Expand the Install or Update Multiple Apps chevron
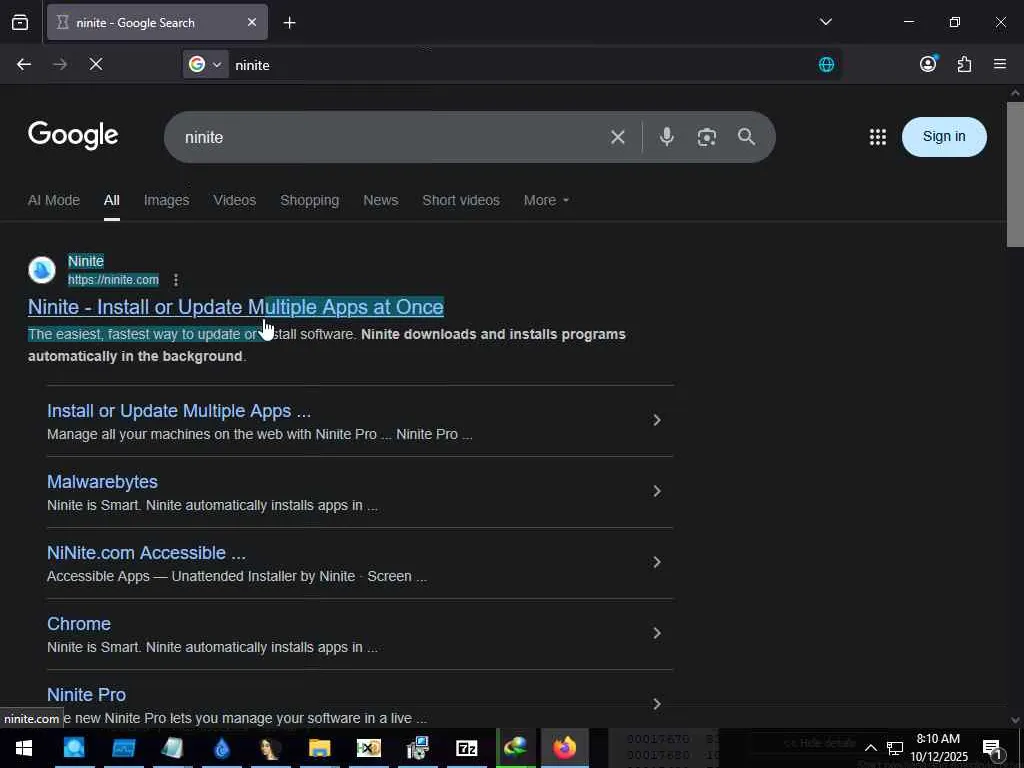This screenshot has width=1024, height=768. (x=657, y=420)
